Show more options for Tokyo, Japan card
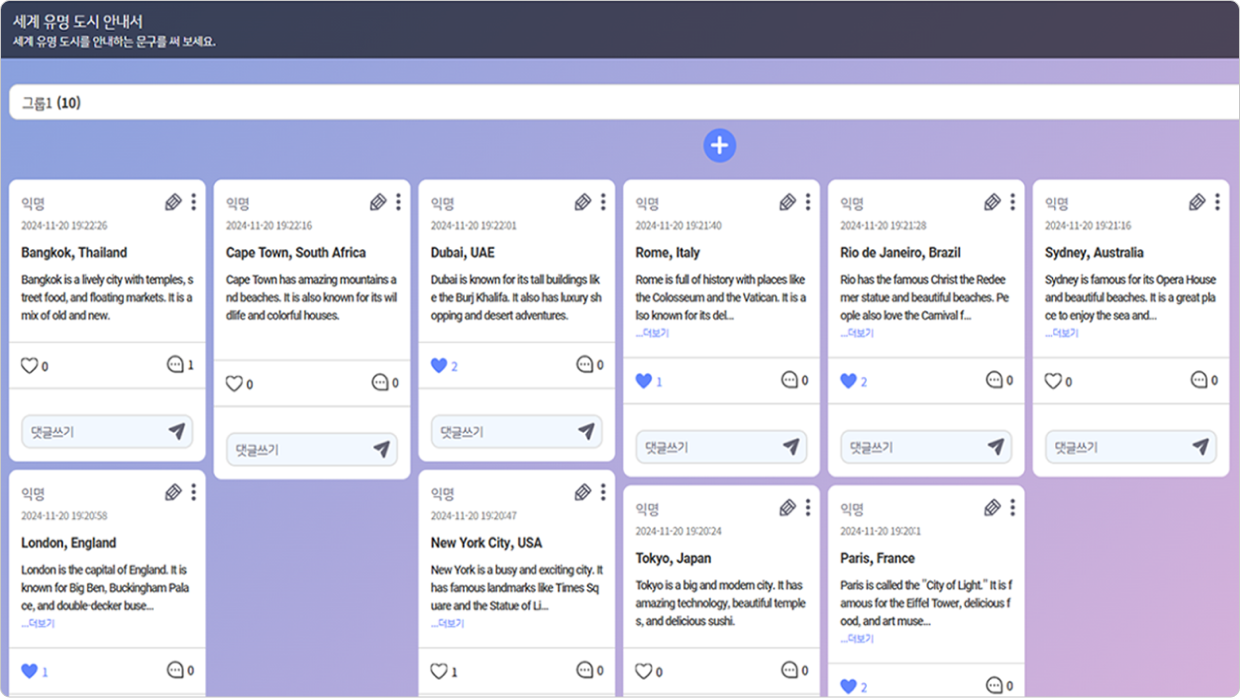This screenshot has height=698, width=1240. 808,508
